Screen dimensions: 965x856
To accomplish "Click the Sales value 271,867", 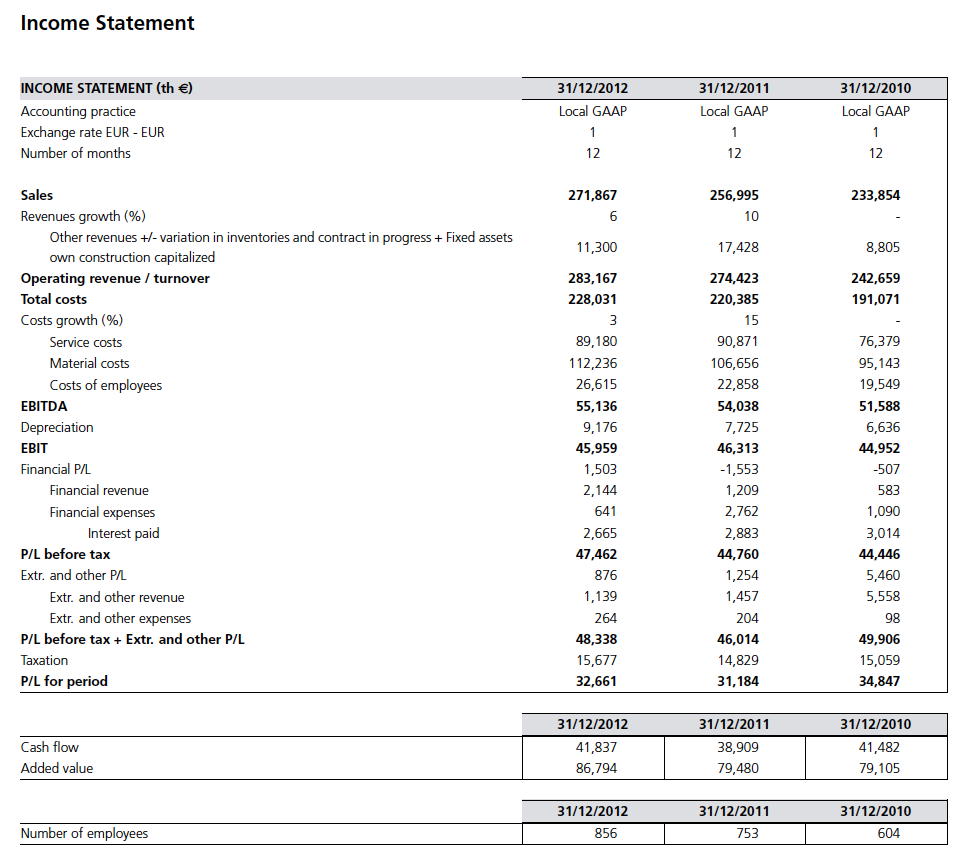I will (x=592, y=195).
